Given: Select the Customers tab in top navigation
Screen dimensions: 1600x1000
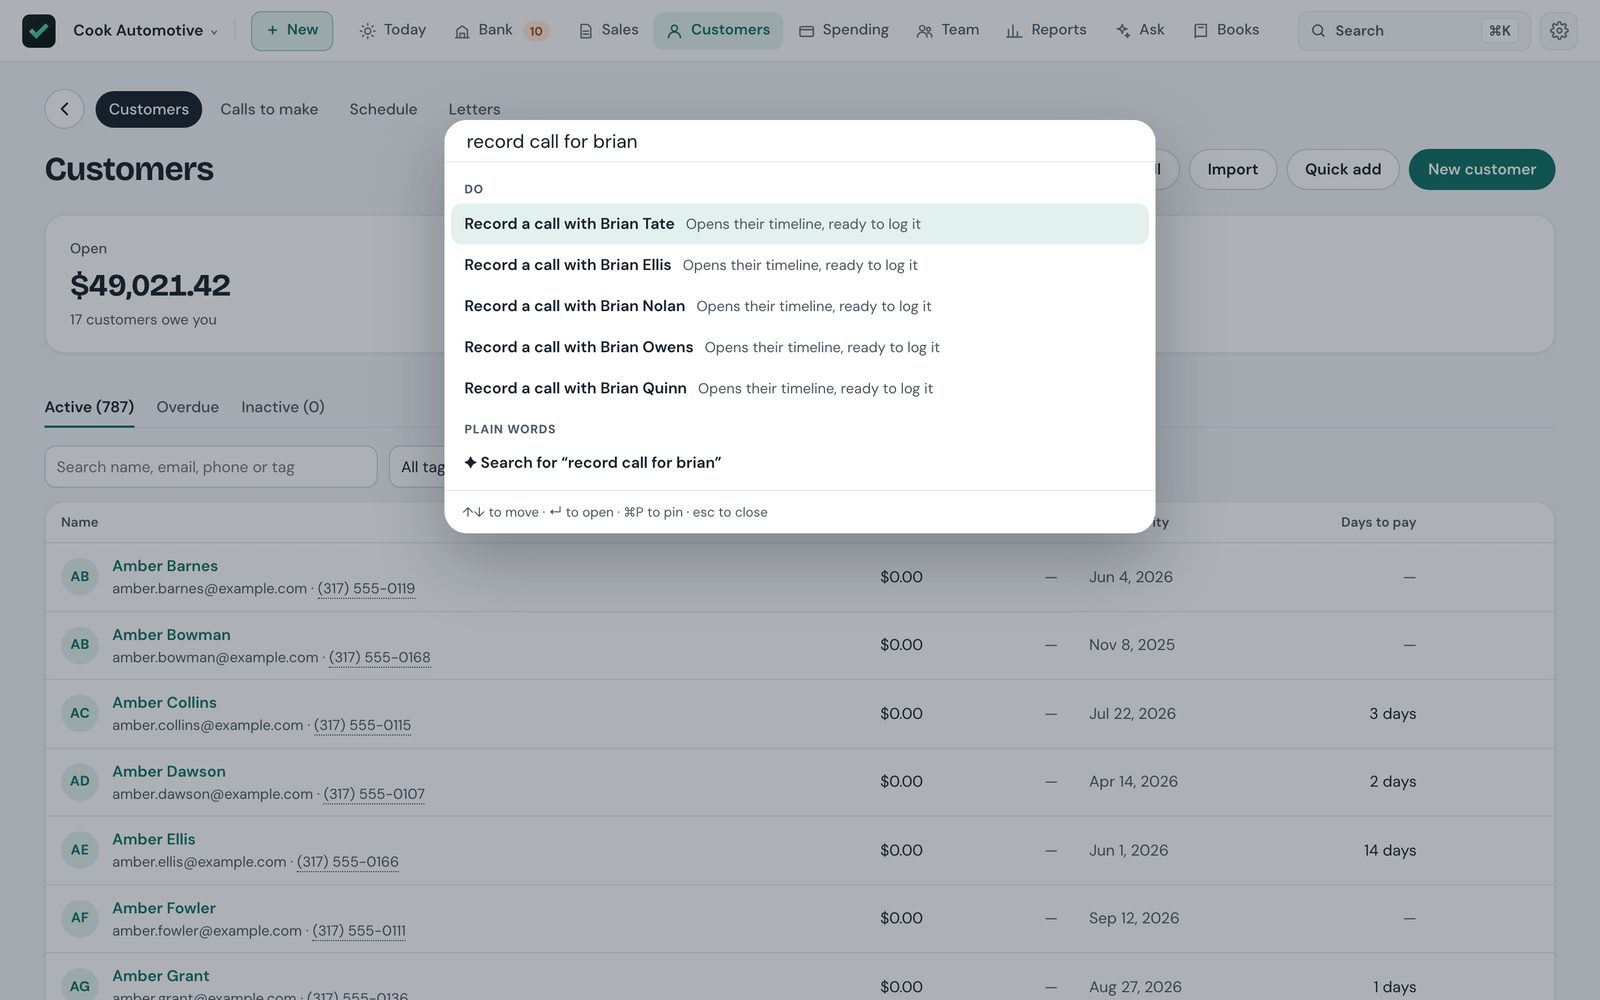Looking at the screenshot, I should pos(718,30).
